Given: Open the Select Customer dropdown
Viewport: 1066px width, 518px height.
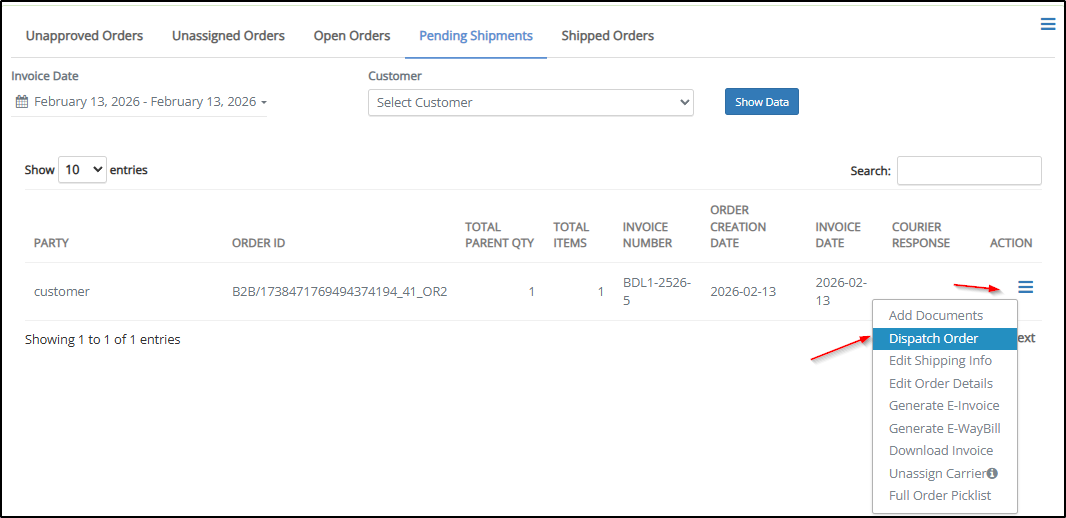Looking at the screenshot, I should (x=530, y=102).
